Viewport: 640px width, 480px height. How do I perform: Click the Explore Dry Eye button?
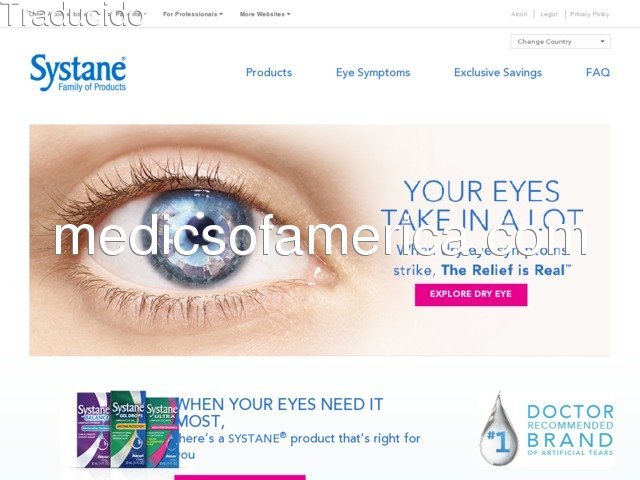(471, 294)
